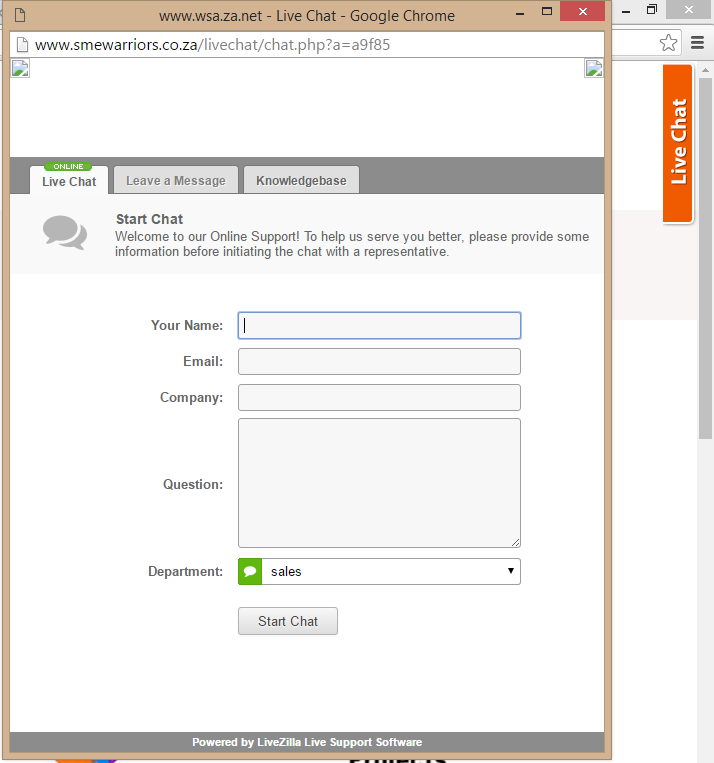Click the speech bubbles icon beside Start Chat
This screenshot has width=714, height=763.
[65, 232]
